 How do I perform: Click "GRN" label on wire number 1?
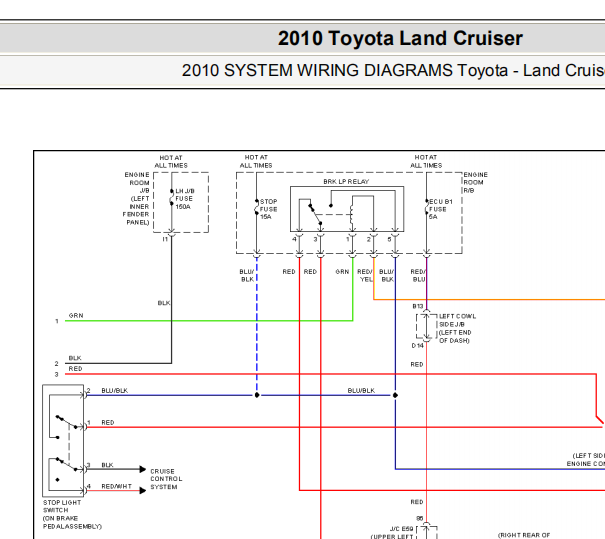(76, 316)
